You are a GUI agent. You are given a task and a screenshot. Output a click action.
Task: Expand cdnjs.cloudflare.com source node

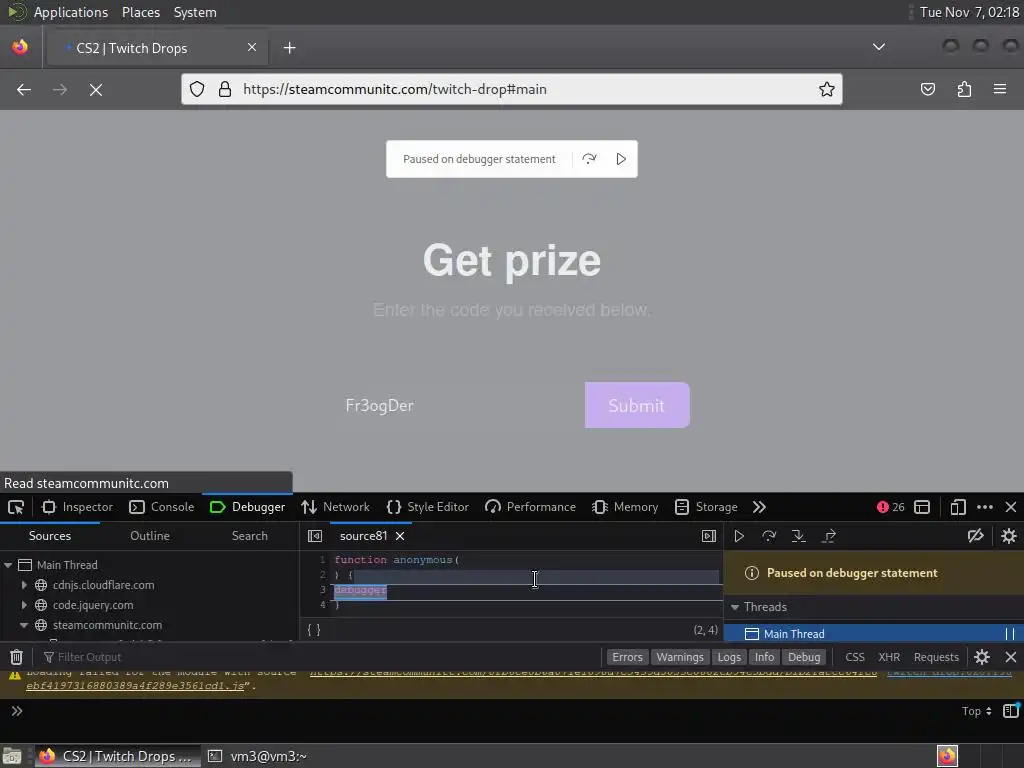(x=24, y=584)
